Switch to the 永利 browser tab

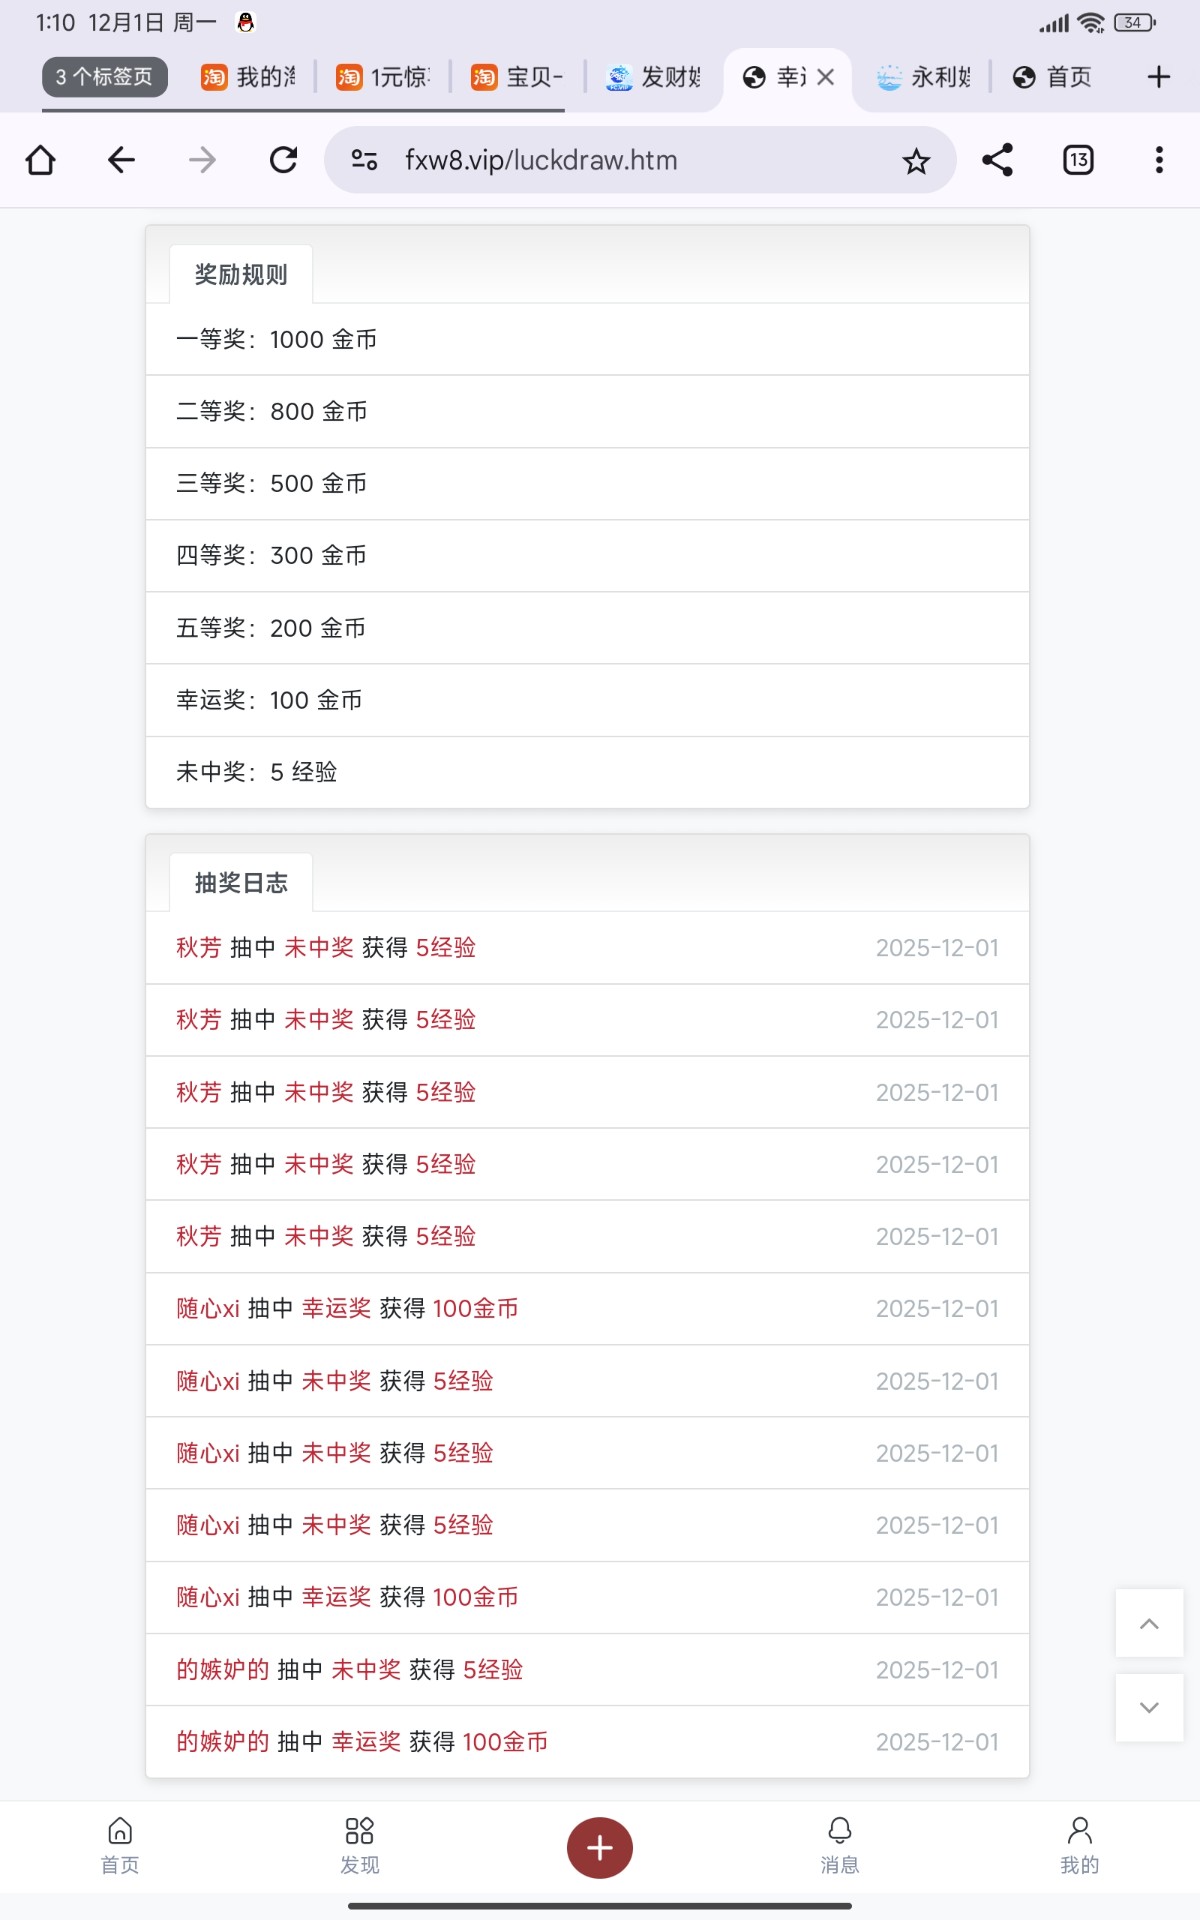[x=923, y=77]
